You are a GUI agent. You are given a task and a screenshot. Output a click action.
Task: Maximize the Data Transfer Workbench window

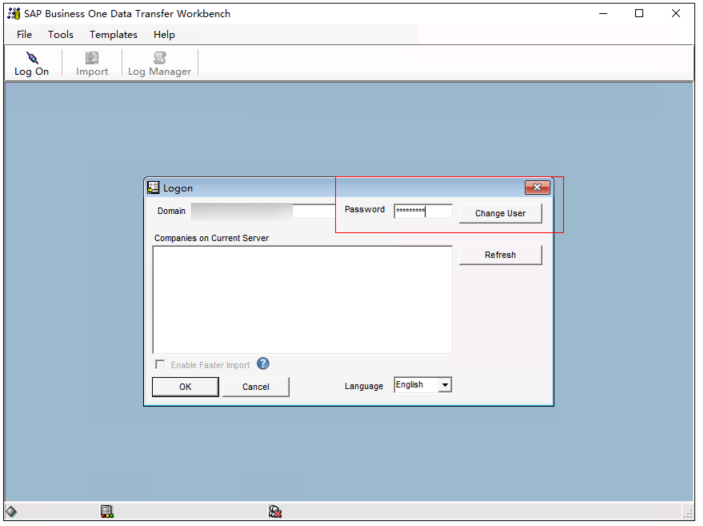[x=639, y=13]
